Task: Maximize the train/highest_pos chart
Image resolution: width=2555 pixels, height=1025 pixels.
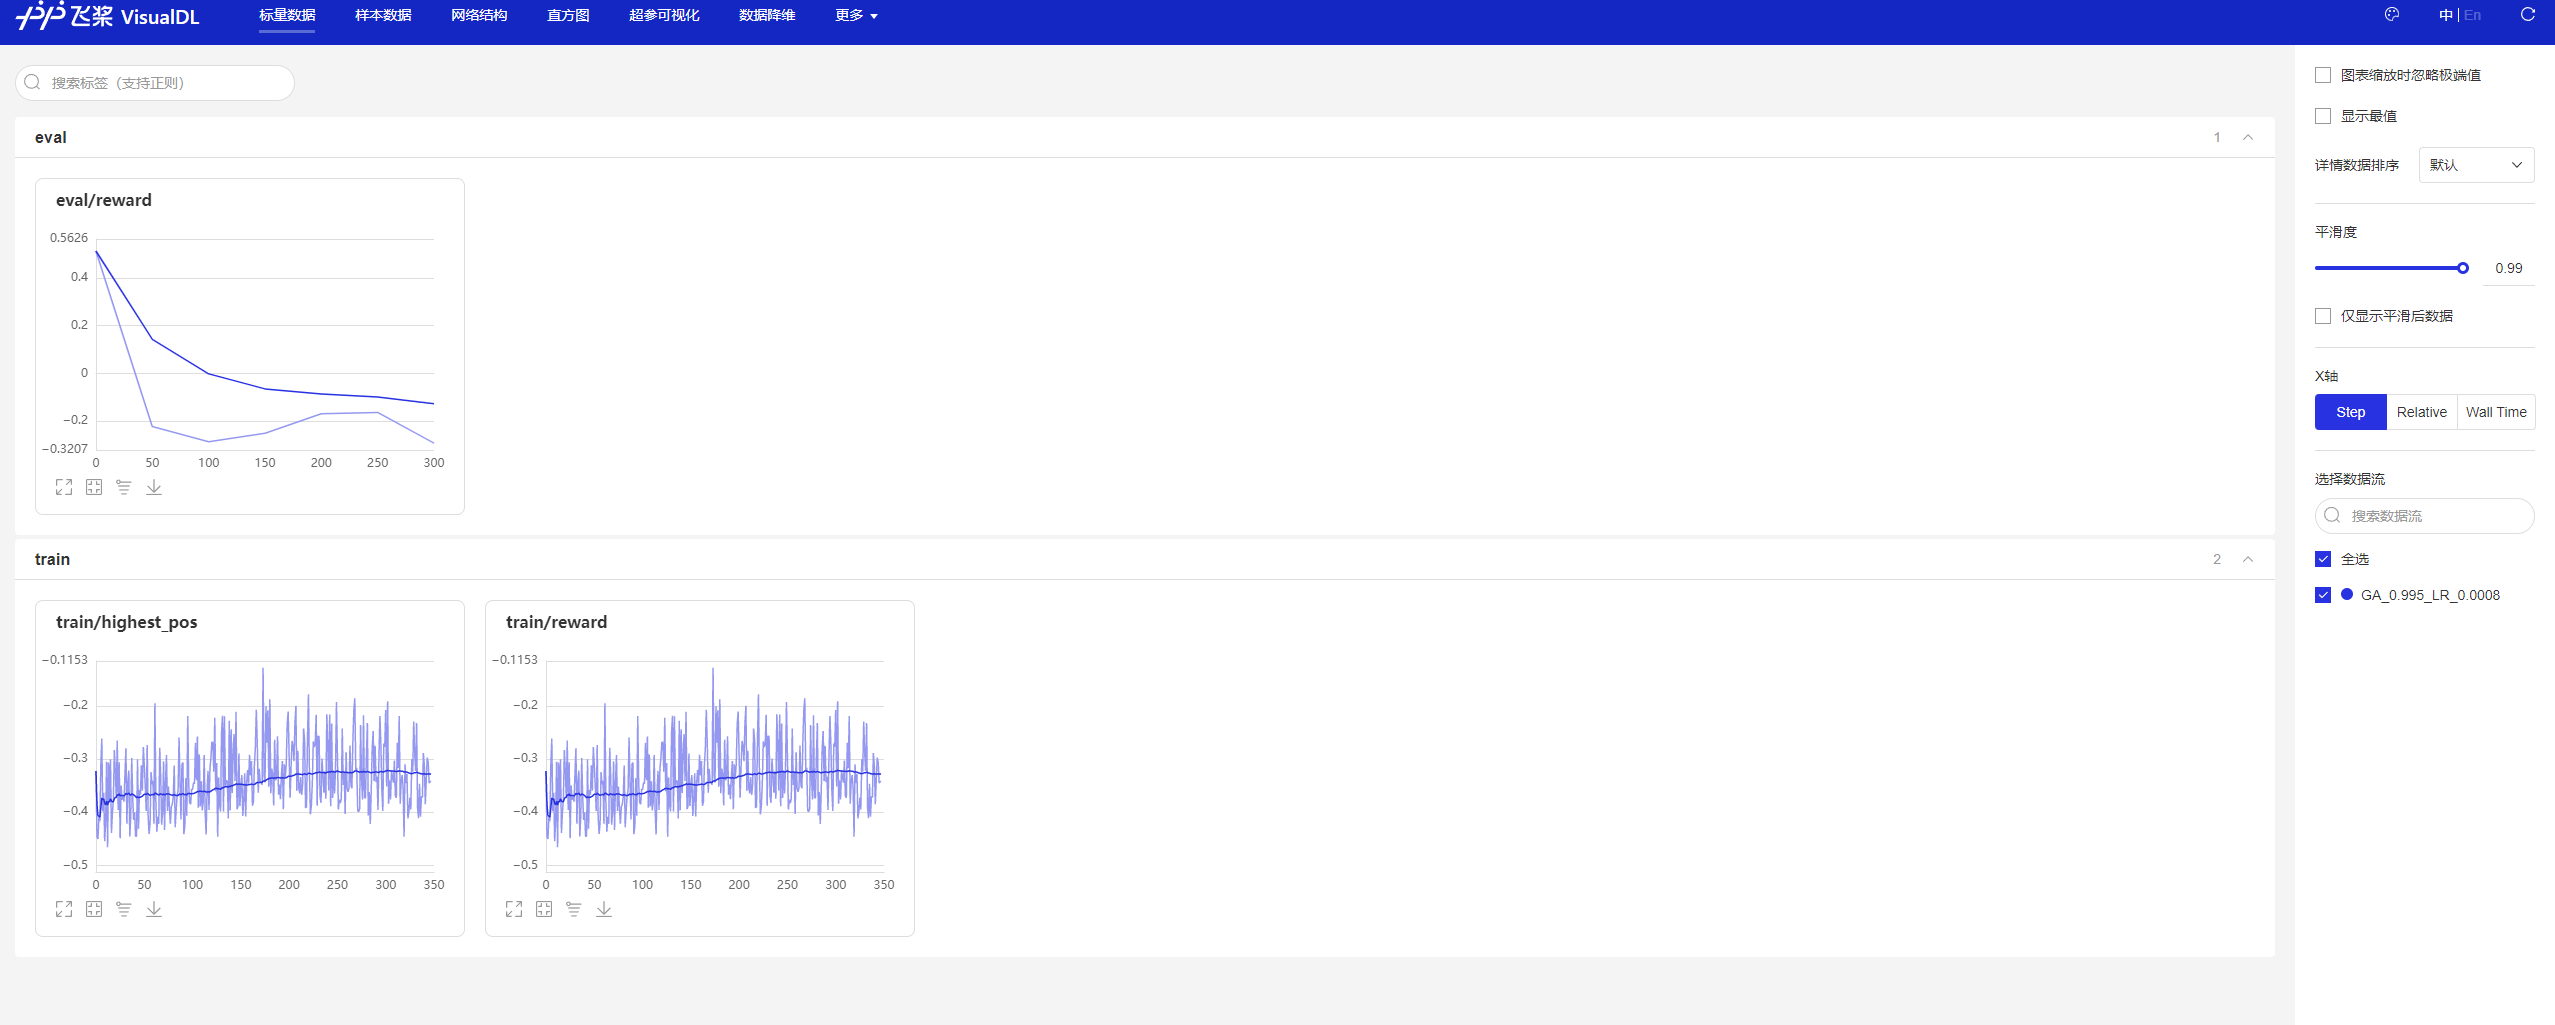Action: (64, 909)
